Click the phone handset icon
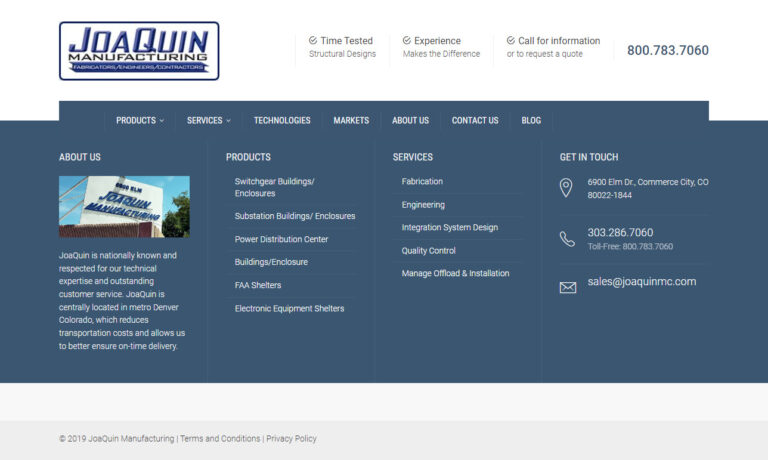768x460 pixels. tap(567, 239)
